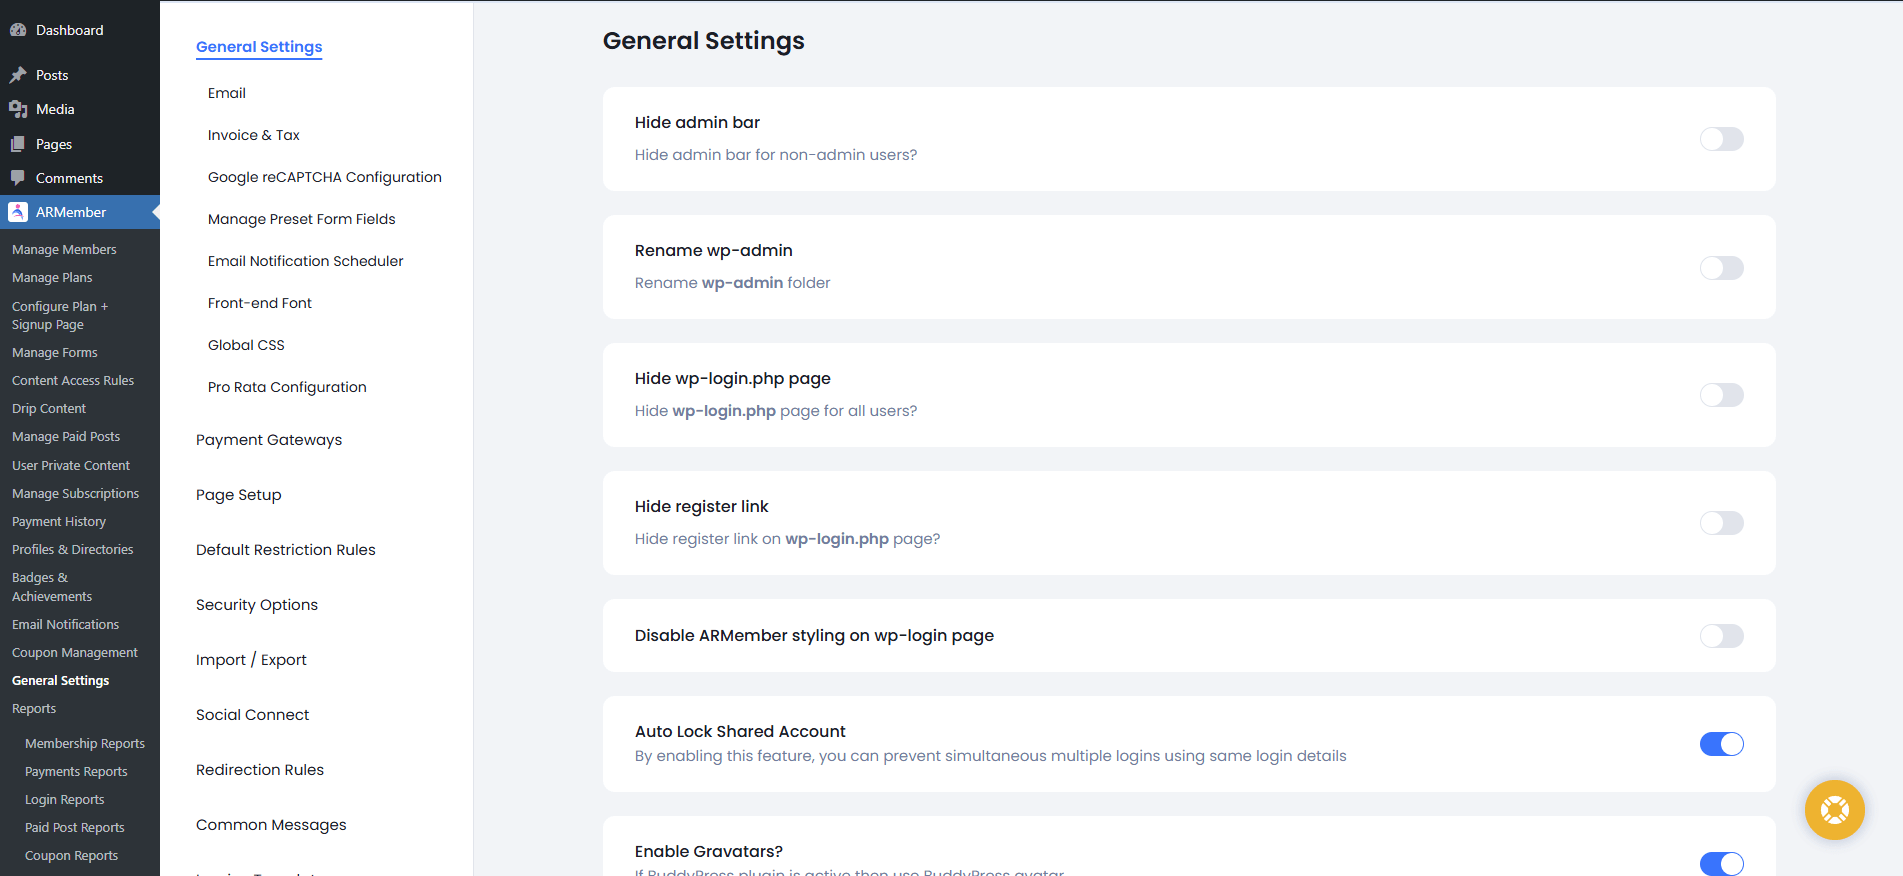Switch to the Security Options section
1903x876 pixels.
pos(257,605)
